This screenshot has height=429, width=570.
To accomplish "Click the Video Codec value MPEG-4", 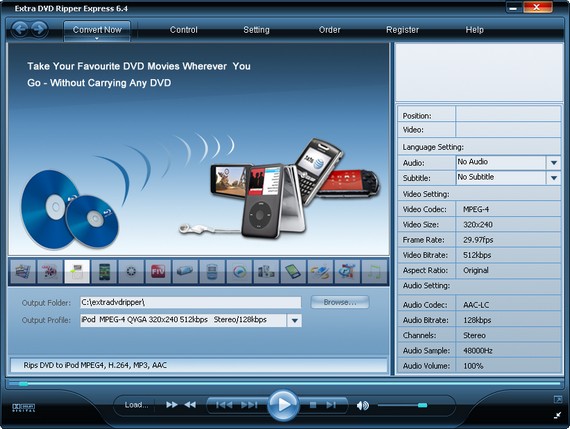I will pyautogui.click(x=475, y=209).
